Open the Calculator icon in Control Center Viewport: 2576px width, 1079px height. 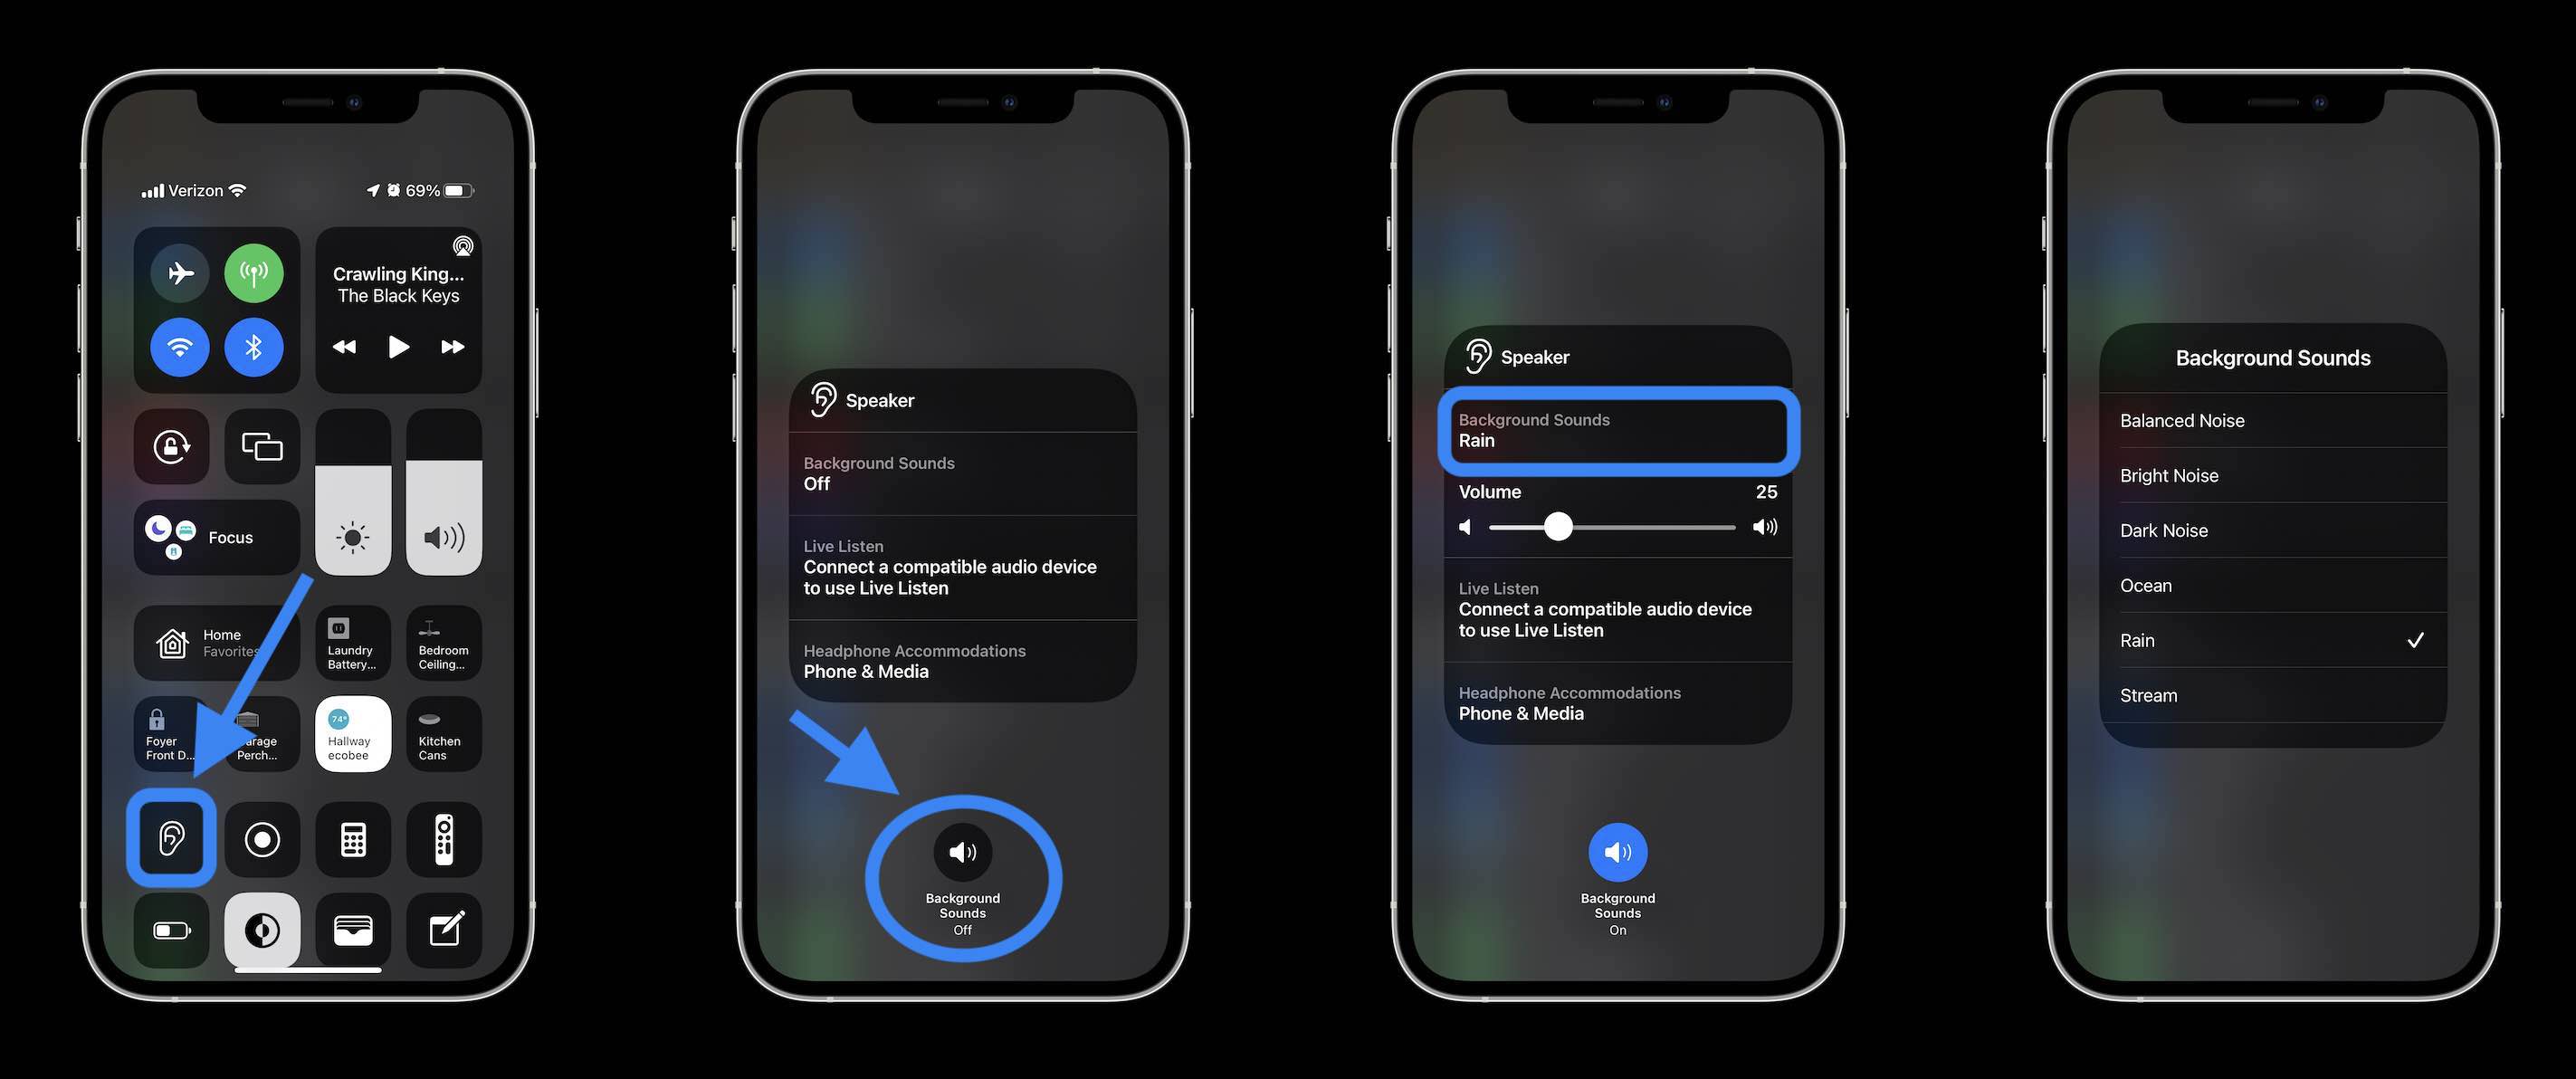tap(351, 836)
